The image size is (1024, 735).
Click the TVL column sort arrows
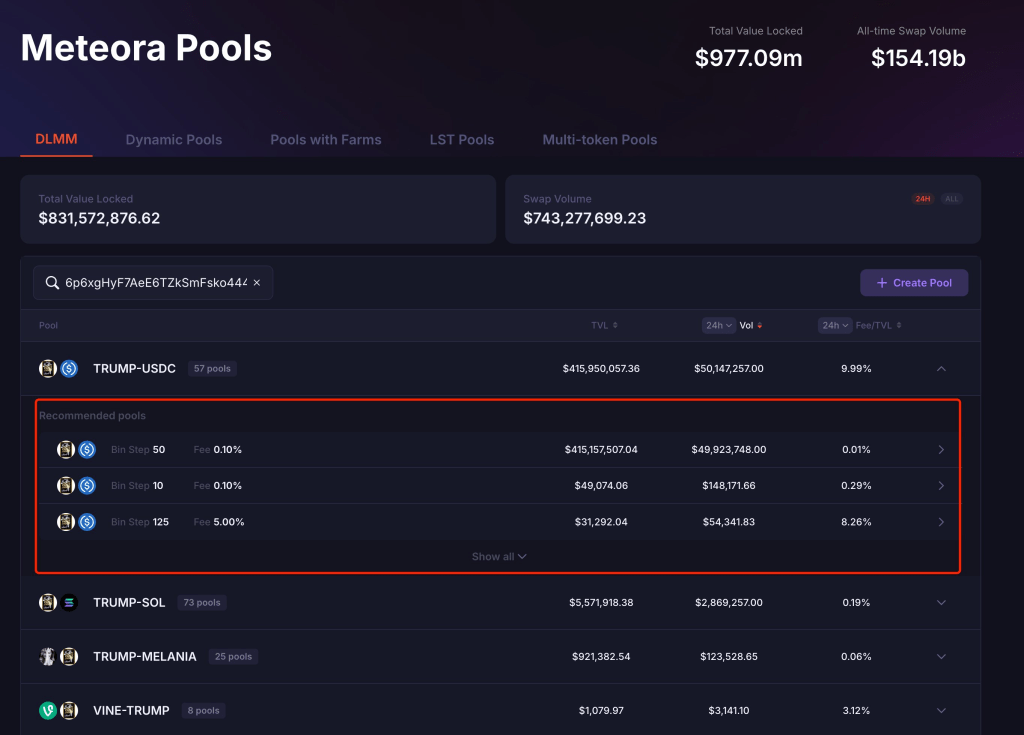(615, 325)
